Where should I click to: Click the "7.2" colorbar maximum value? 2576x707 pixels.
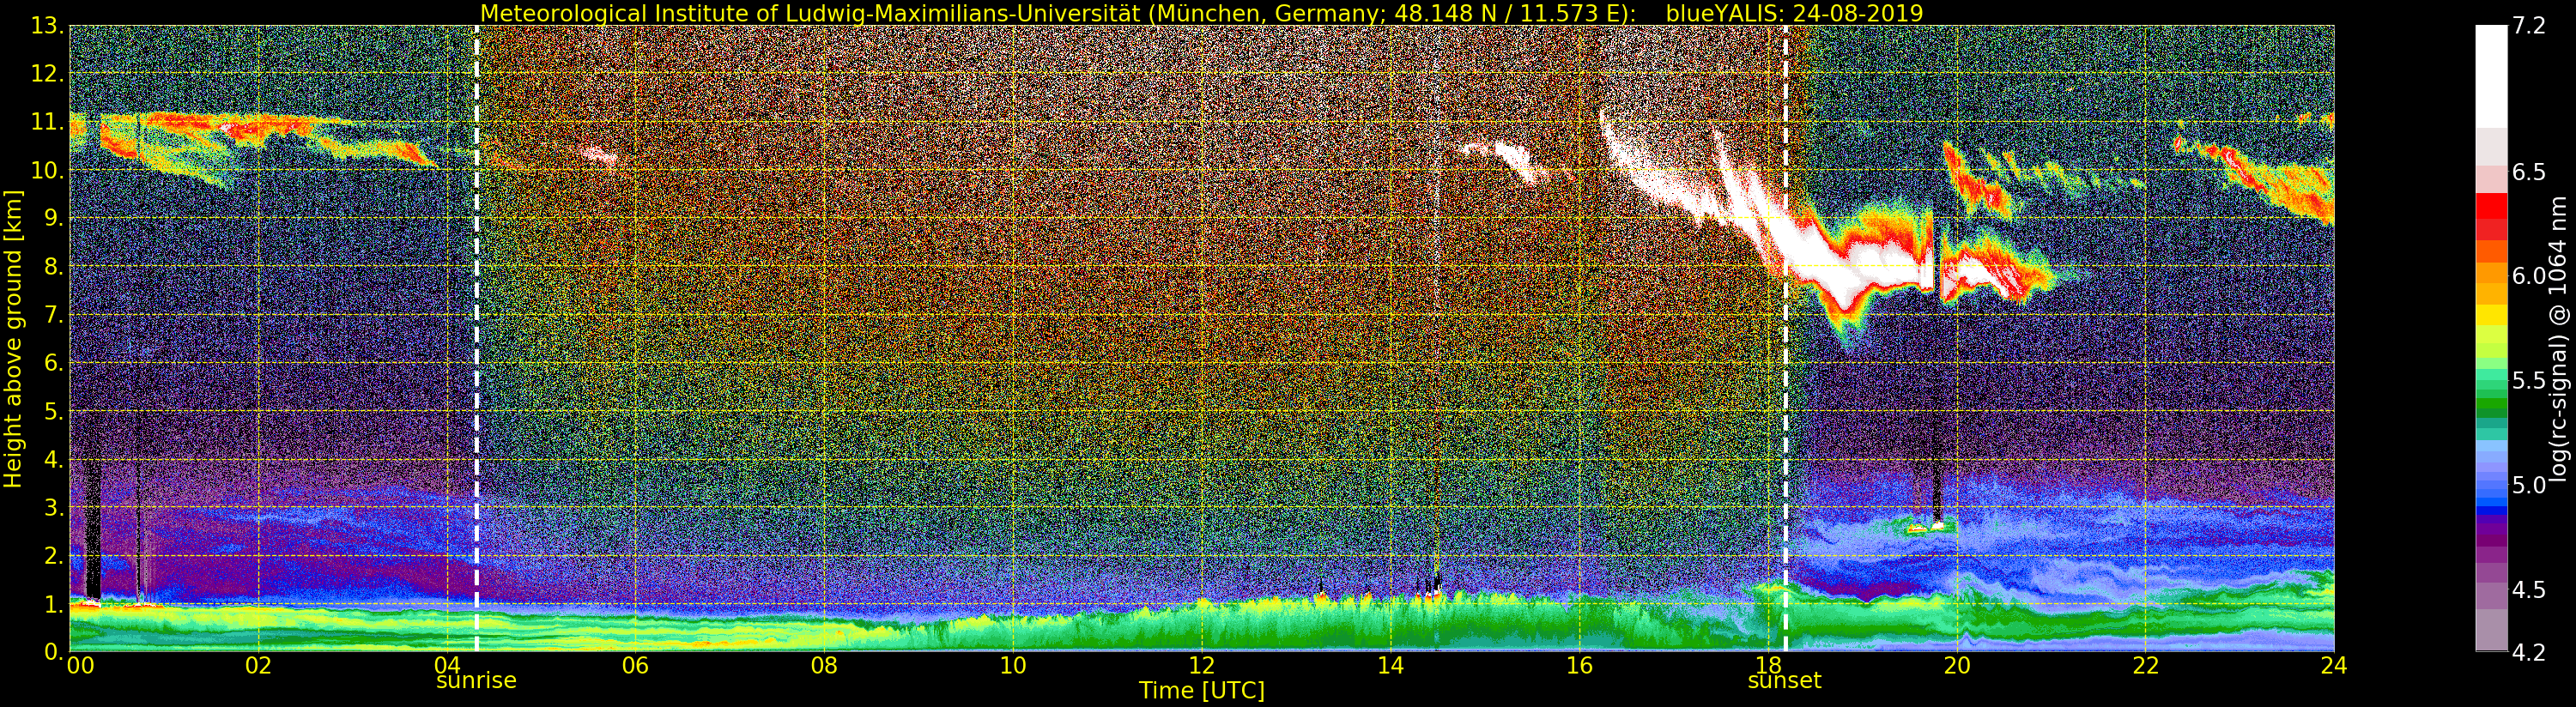(2529, 26)
